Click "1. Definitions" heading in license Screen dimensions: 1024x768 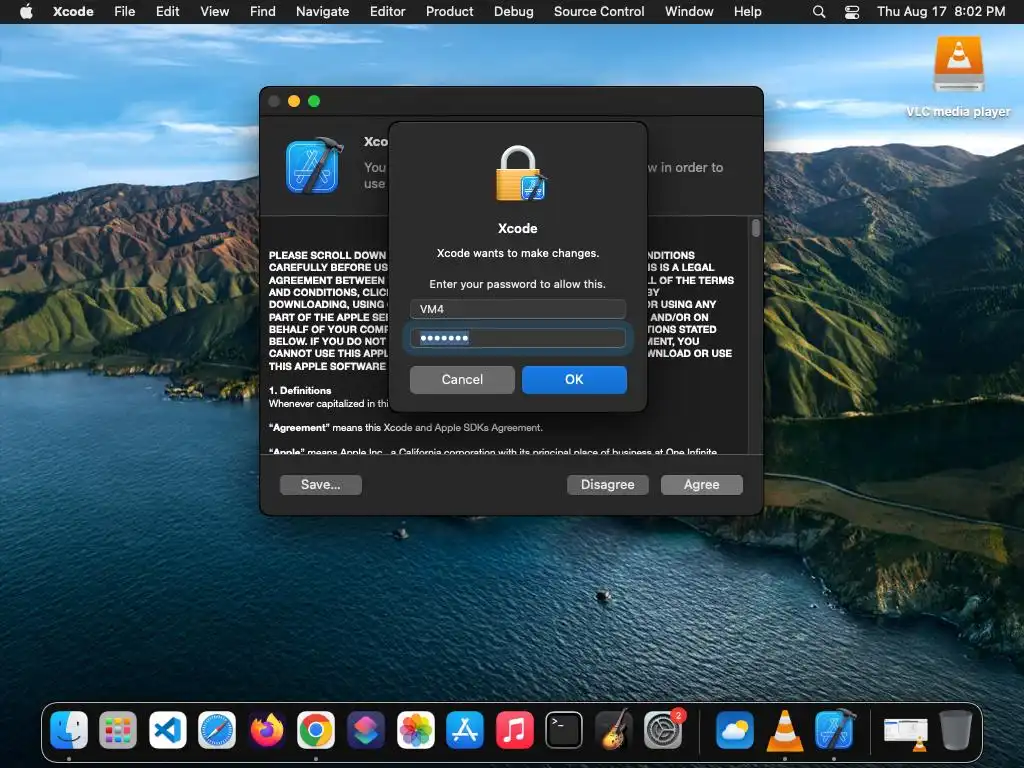300,391
